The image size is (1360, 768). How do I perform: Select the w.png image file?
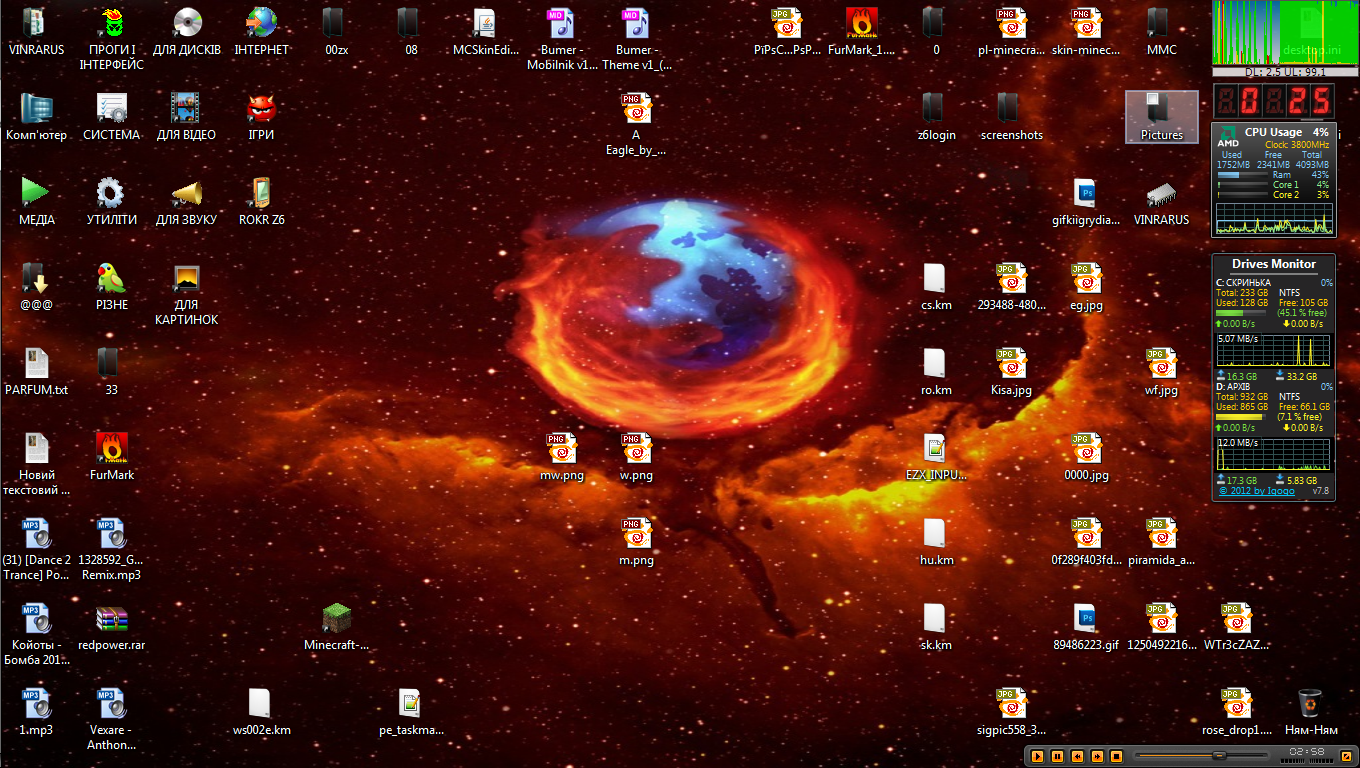click(x=636, y=457)
